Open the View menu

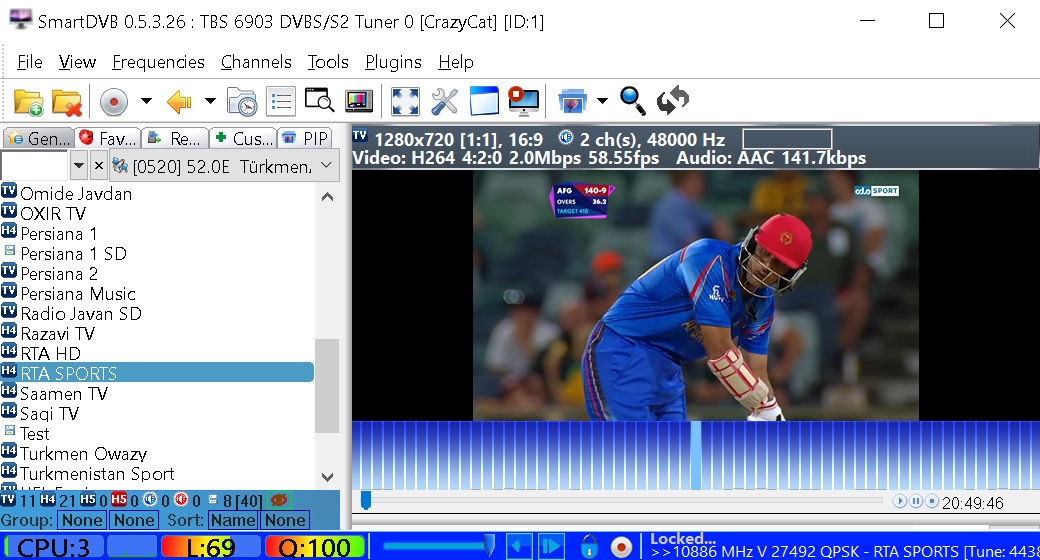click(77, 62)
